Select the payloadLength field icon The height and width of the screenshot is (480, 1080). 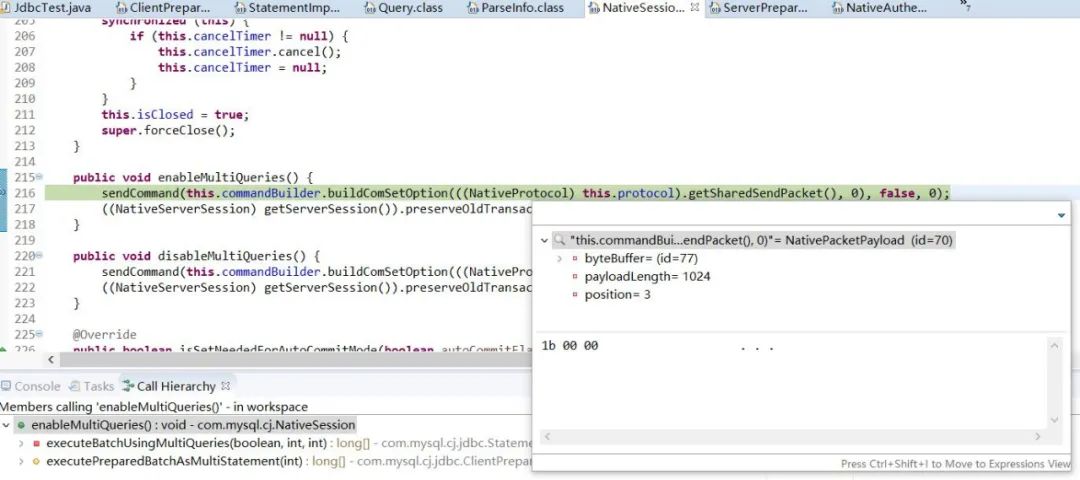(x=575, y=277)
